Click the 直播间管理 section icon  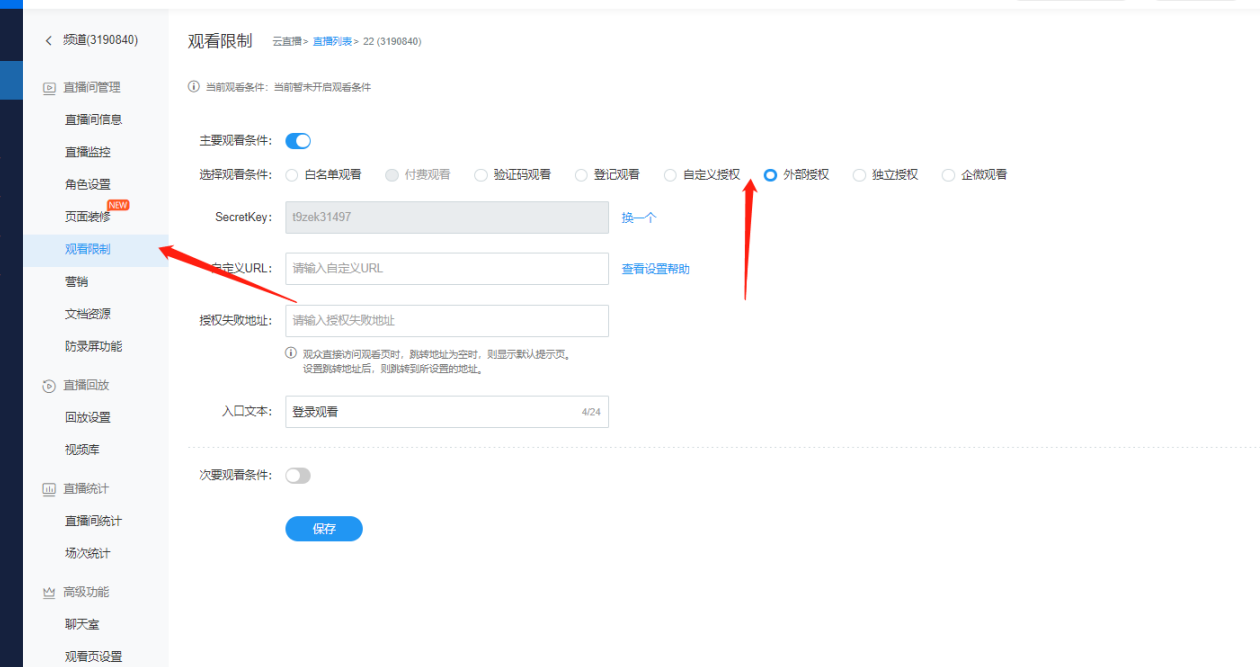[48, 88]
